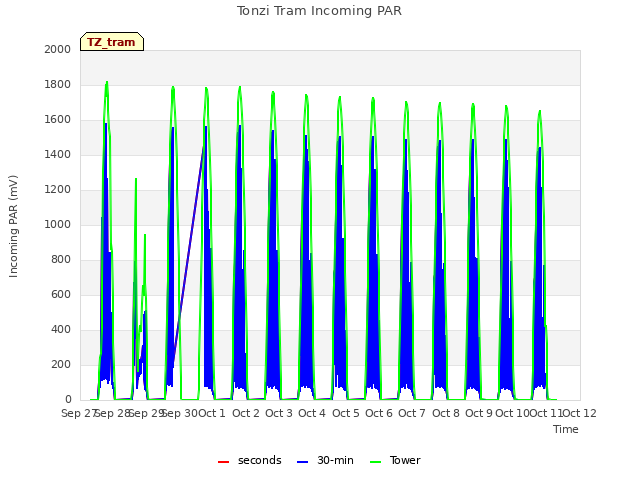Click the Oct 1 x-axis date label

click(212, 413)
